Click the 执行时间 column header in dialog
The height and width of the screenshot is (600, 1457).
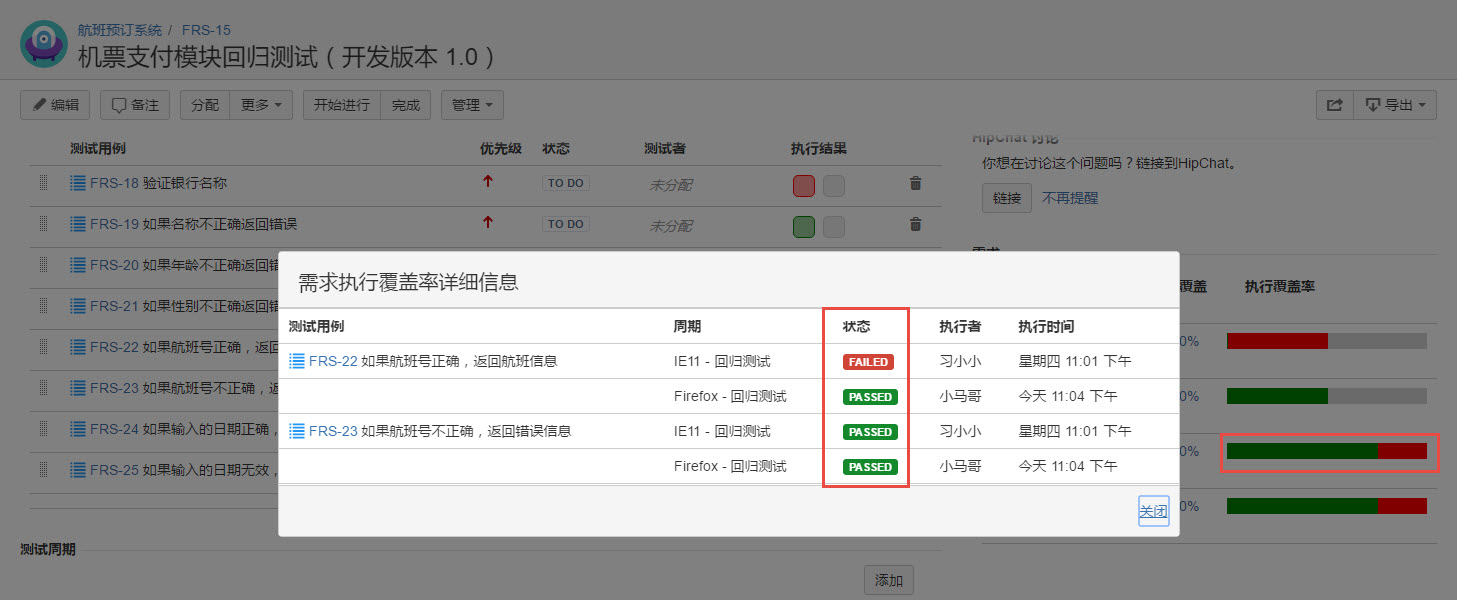[1046, 327]
